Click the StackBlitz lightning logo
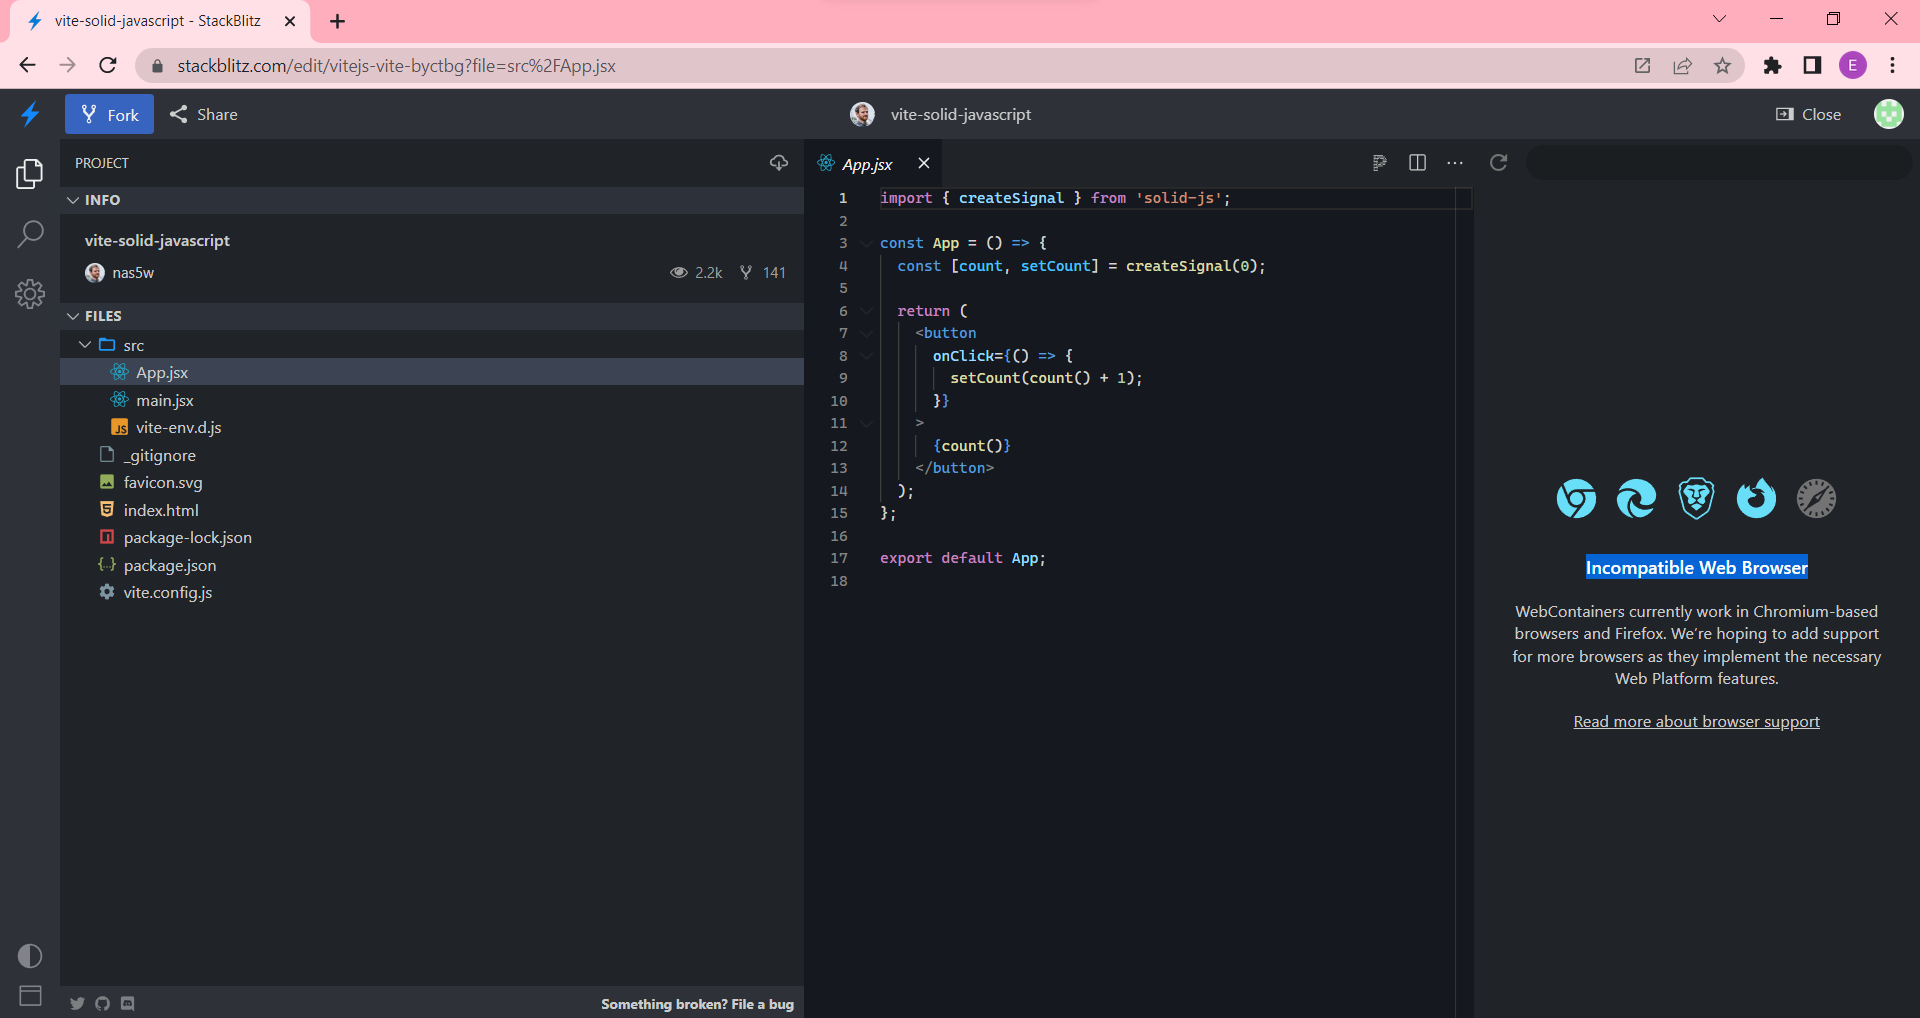 pyautogui.click(x=29, y=114)
